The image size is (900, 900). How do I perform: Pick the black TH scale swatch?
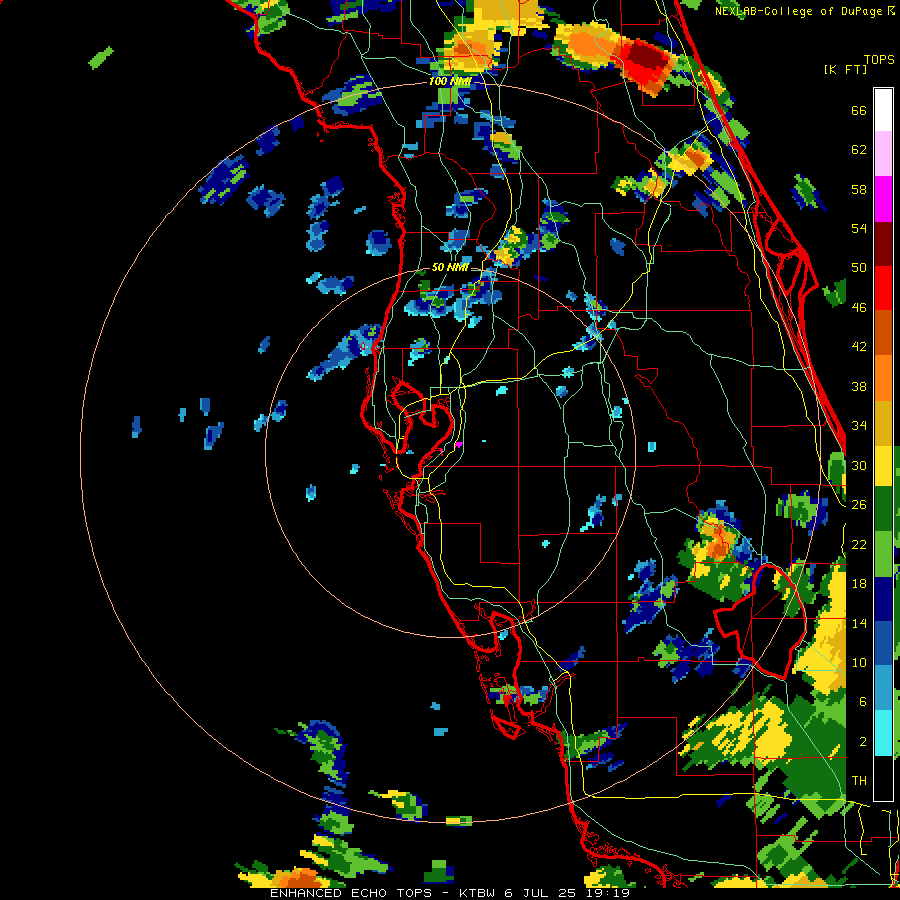tap(883, 778)
